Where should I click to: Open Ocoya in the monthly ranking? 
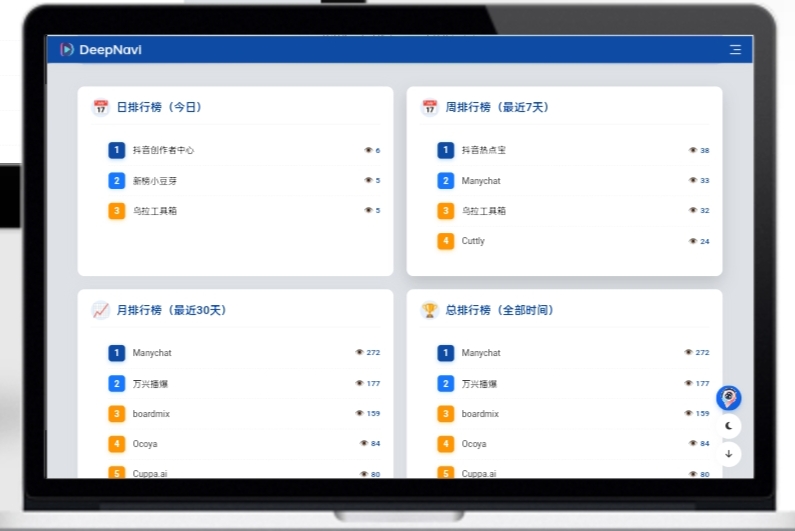click(x=145, y=444)
